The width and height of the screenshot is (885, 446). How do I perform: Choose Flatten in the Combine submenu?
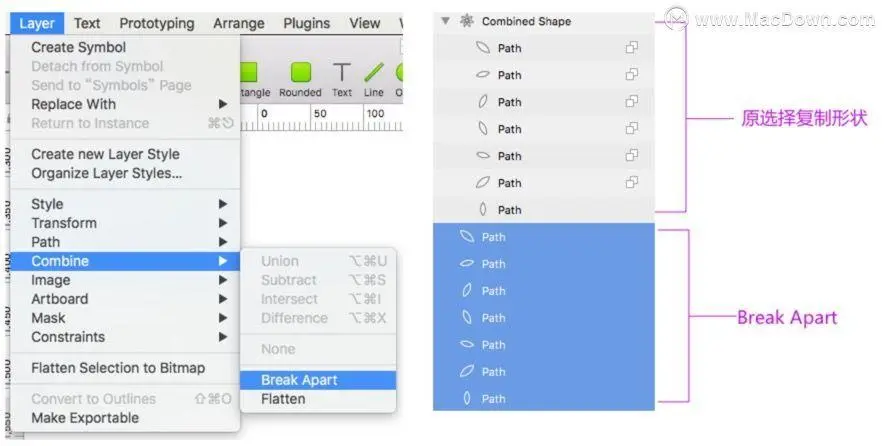[x=283, y=399]
